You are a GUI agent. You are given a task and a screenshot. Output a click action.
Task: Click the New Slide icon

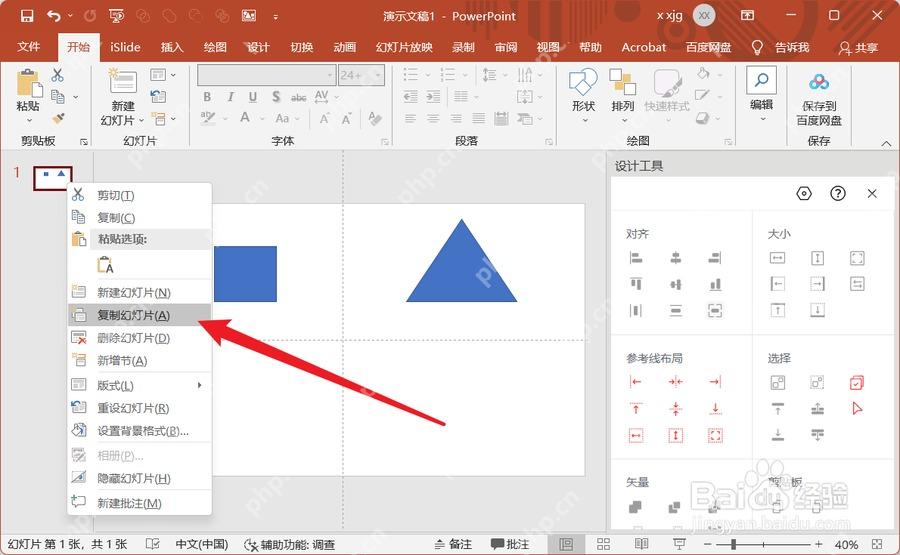click(122, 81)
